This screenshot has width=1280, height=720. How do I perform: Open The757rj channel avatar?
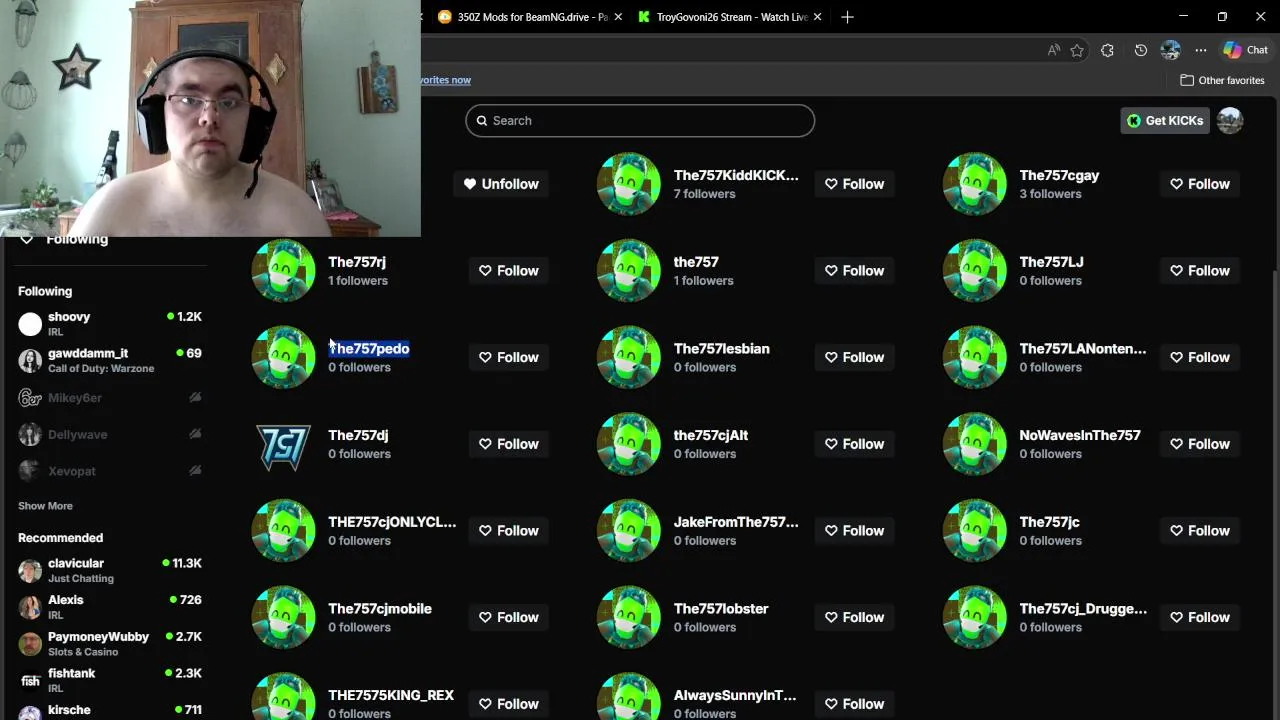[284, 270]
